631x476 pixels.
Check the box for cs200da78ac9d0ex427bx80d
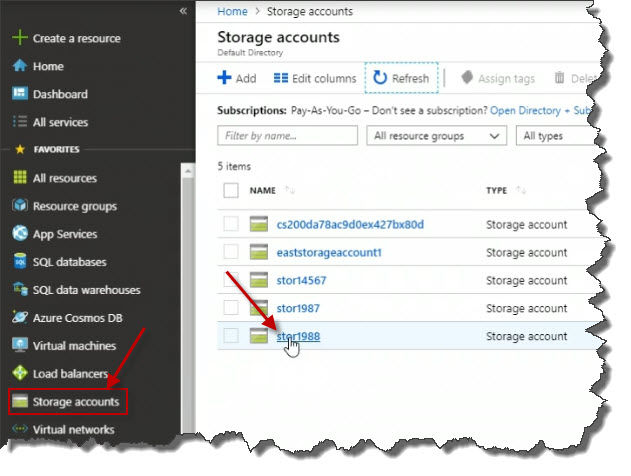click(231, 224)
